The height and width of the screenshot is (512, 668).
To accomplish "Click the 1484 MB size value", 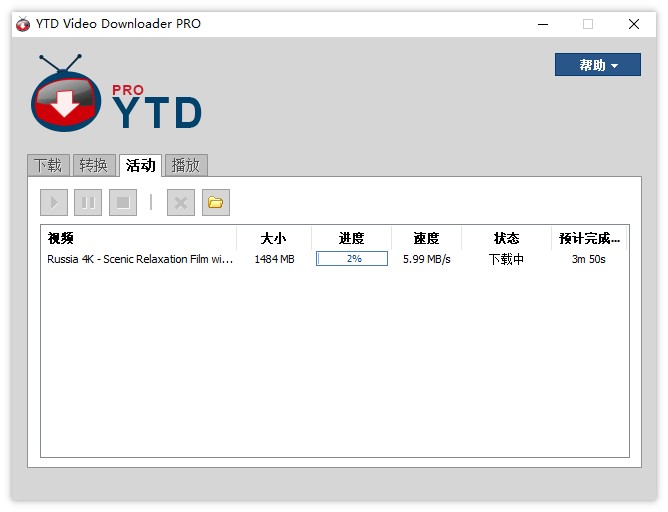I will coord(274,259).
